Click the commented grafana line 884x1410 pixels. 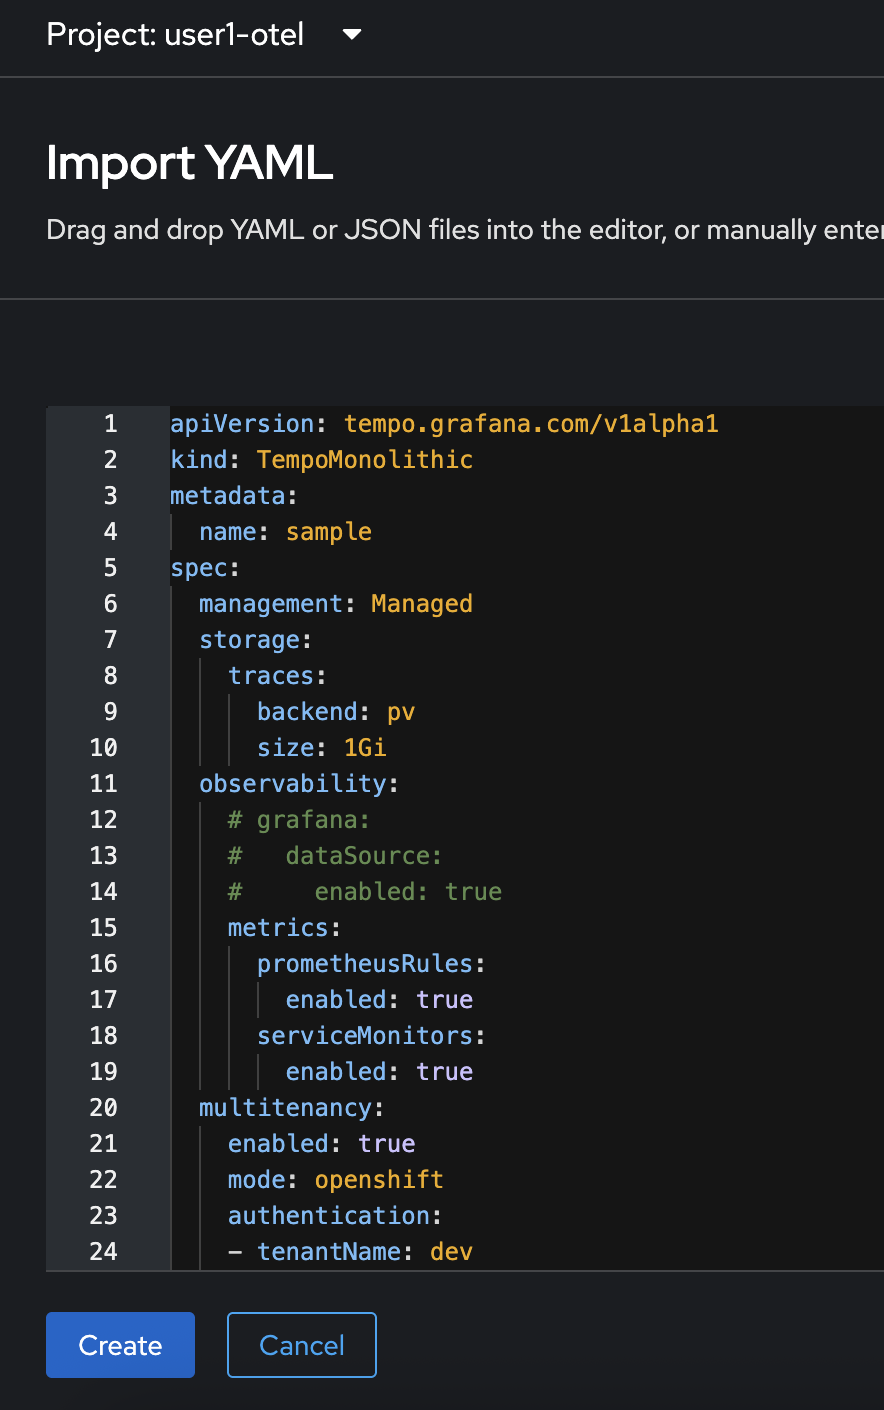click(x=299, y=820)
